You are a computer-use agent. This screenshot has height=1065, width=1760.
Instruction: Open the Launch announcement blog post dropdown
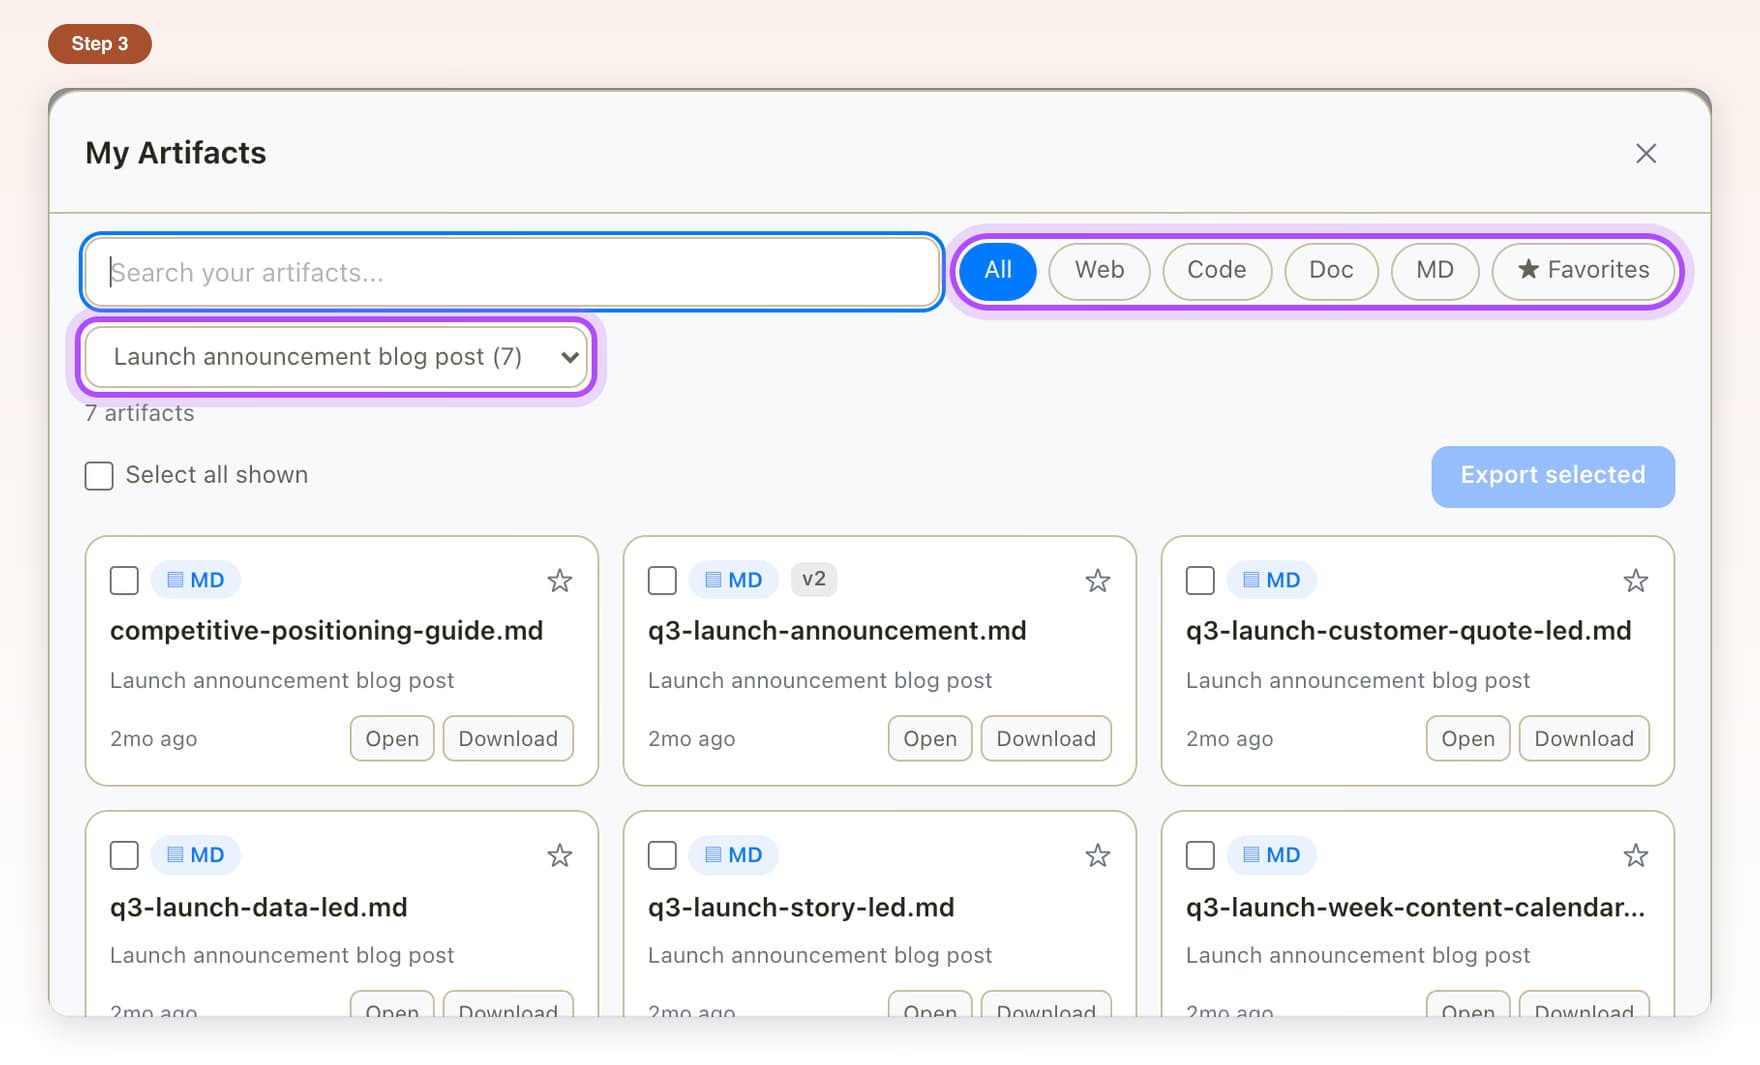pos(337,357)
